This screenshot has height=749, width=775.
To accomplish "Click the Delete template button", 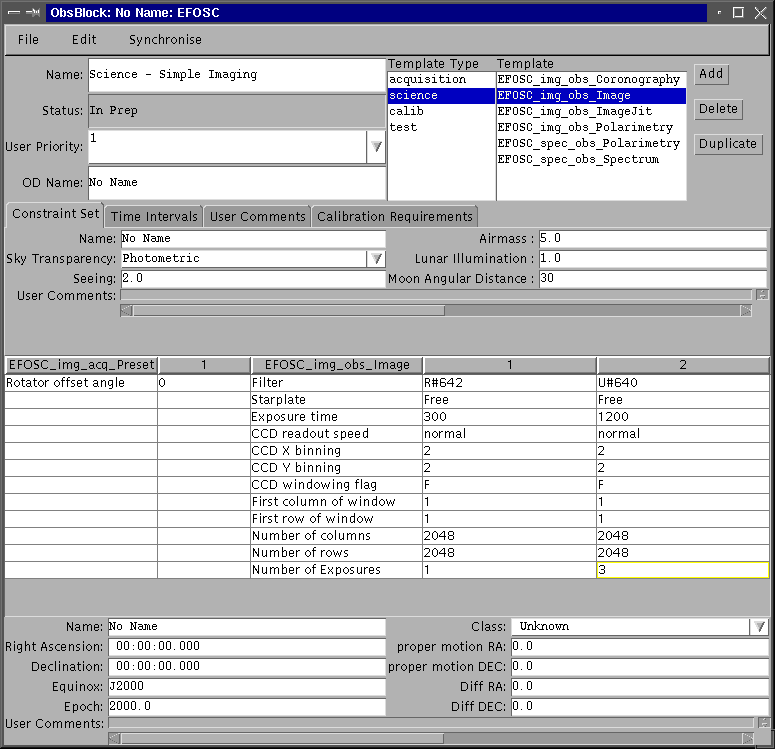I will (718, 109).
